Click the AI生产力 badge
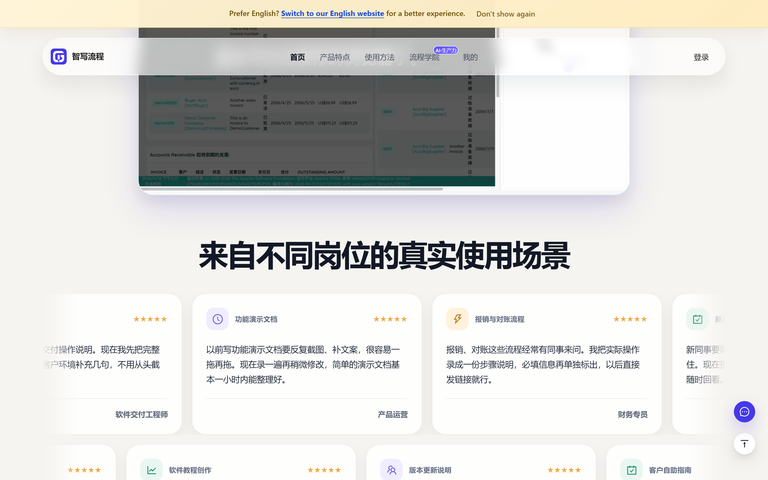768x480 pixels. pos(446,50)
